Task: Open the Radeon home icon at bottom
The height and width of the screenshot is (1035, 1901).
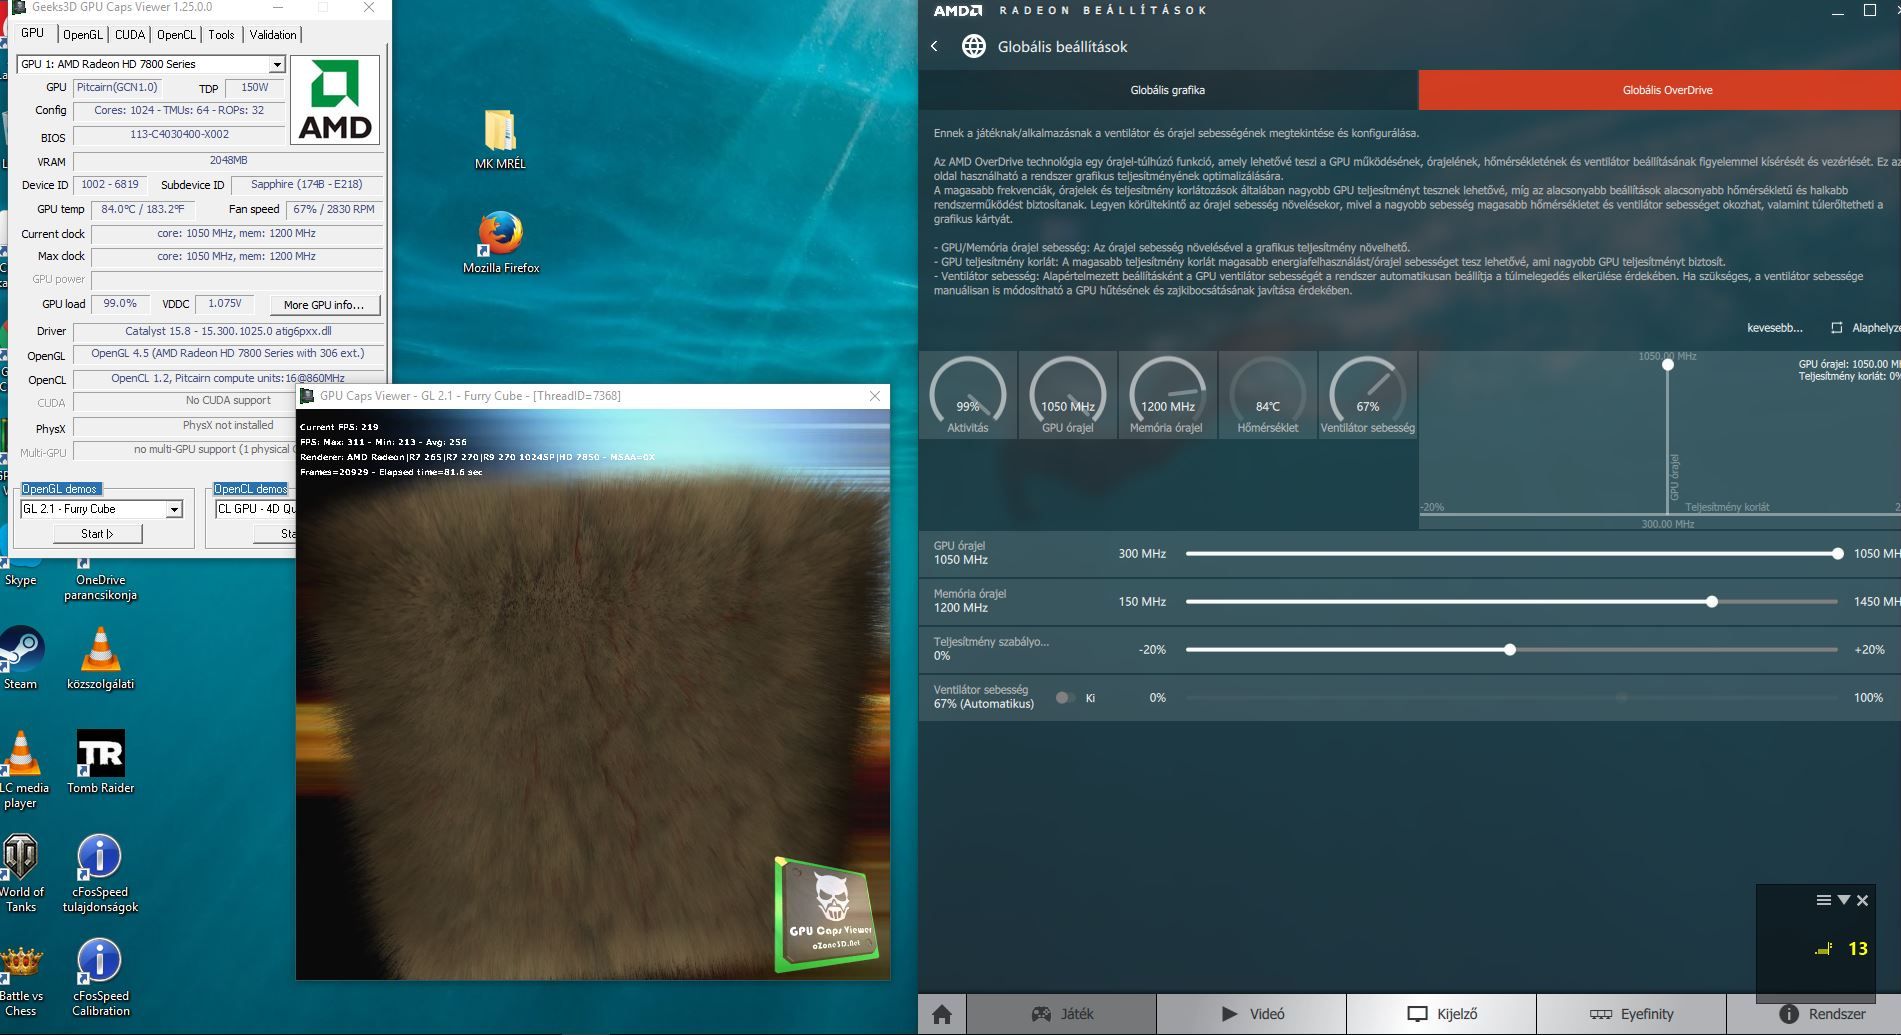Action: point(942,1014)
